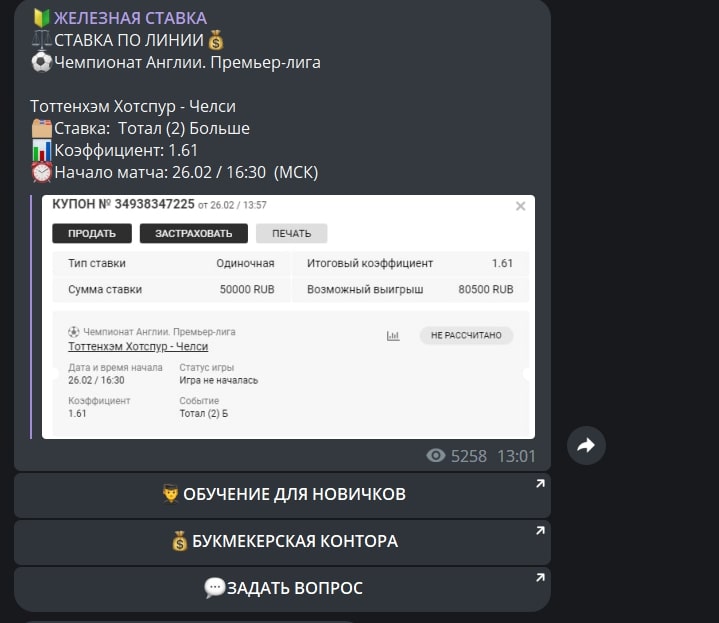Open БУКМЕКЕРСКАЯ КОНТОРА link button
719x623 pixels.
click(x=282, y=541)
